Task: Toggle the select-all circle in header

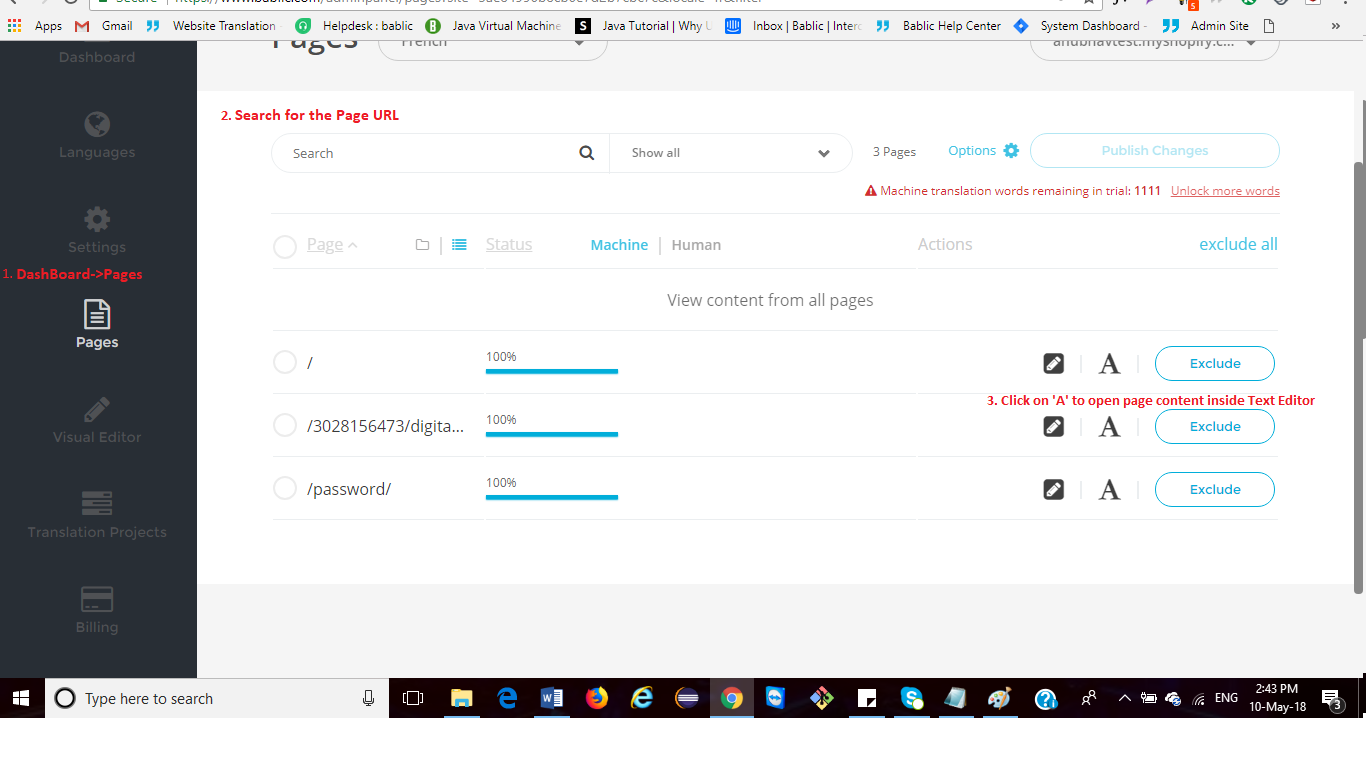Action: 285,246
